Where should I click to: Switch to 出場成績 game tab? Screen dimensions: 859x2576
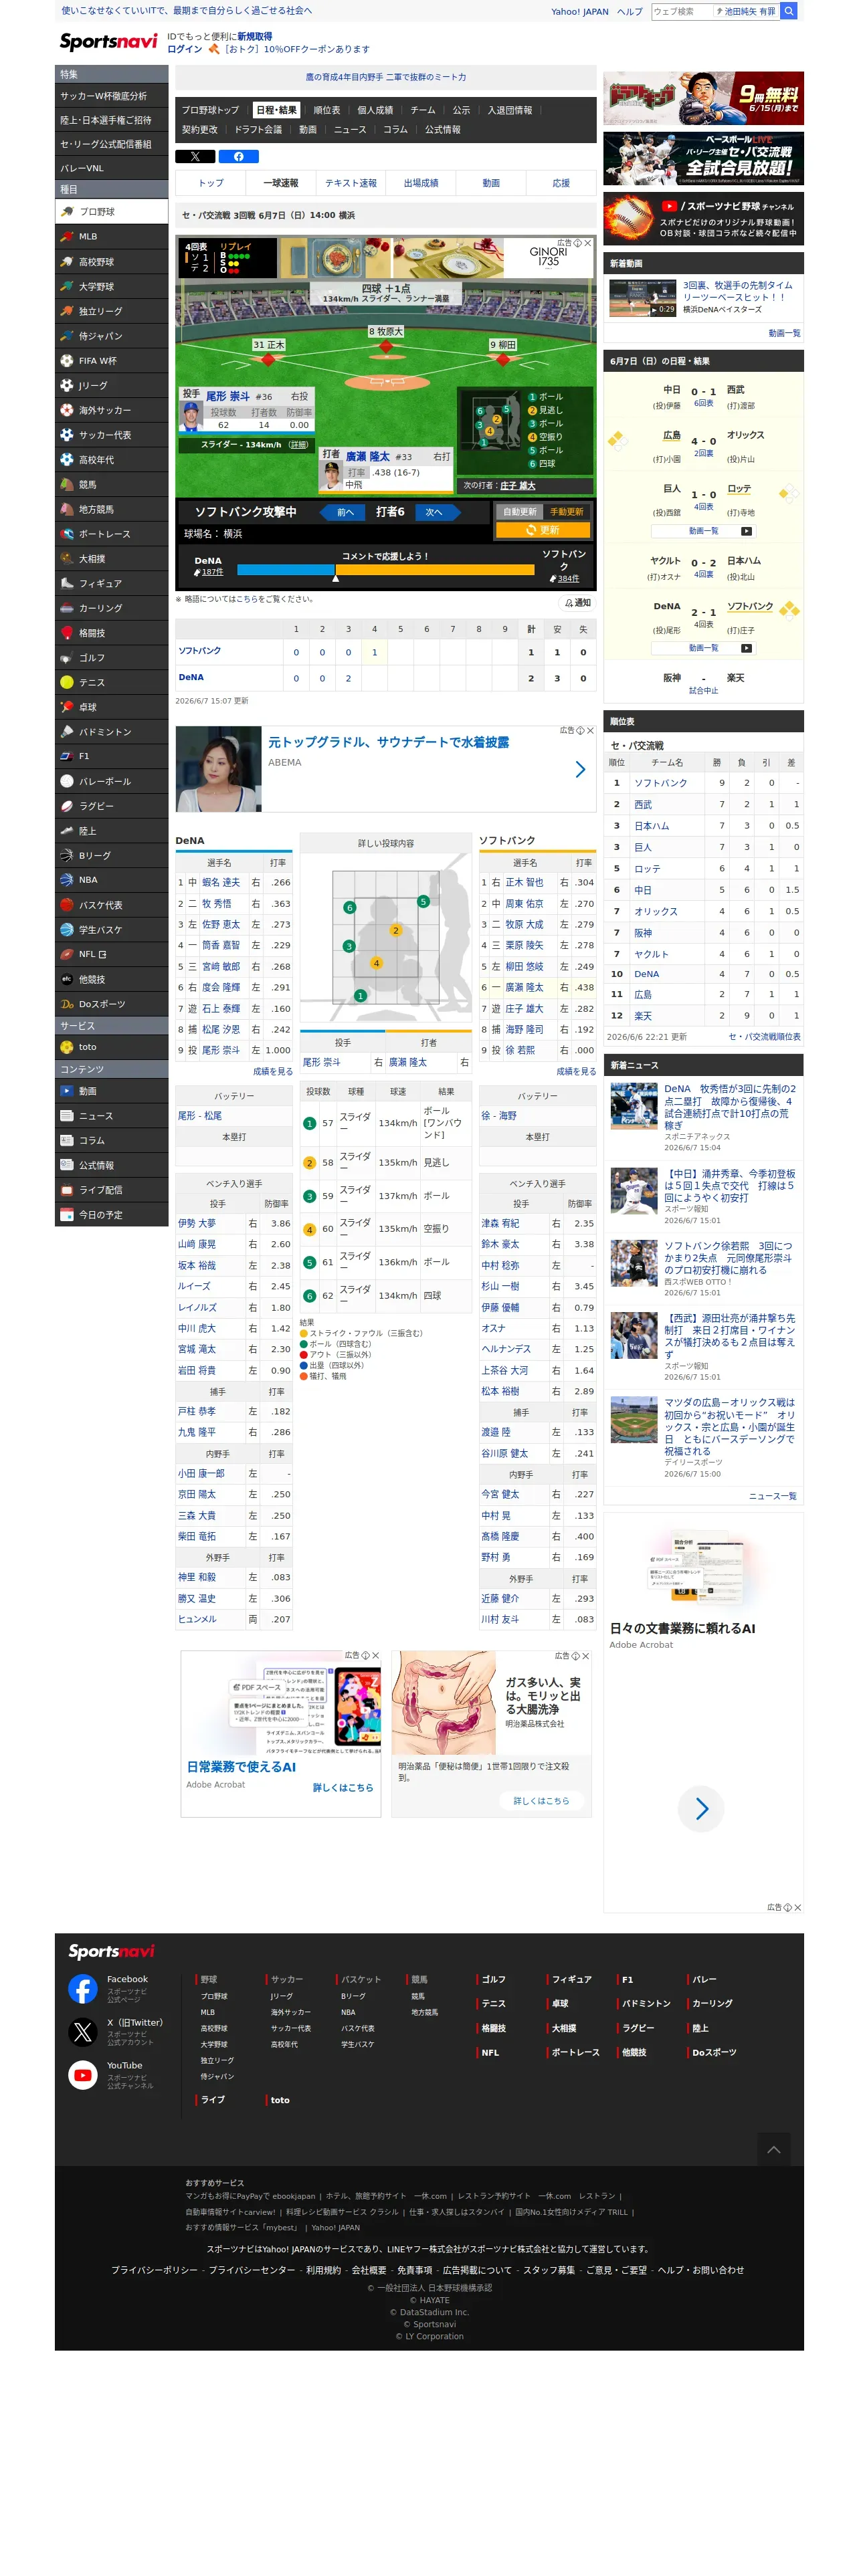coord(421,183)
